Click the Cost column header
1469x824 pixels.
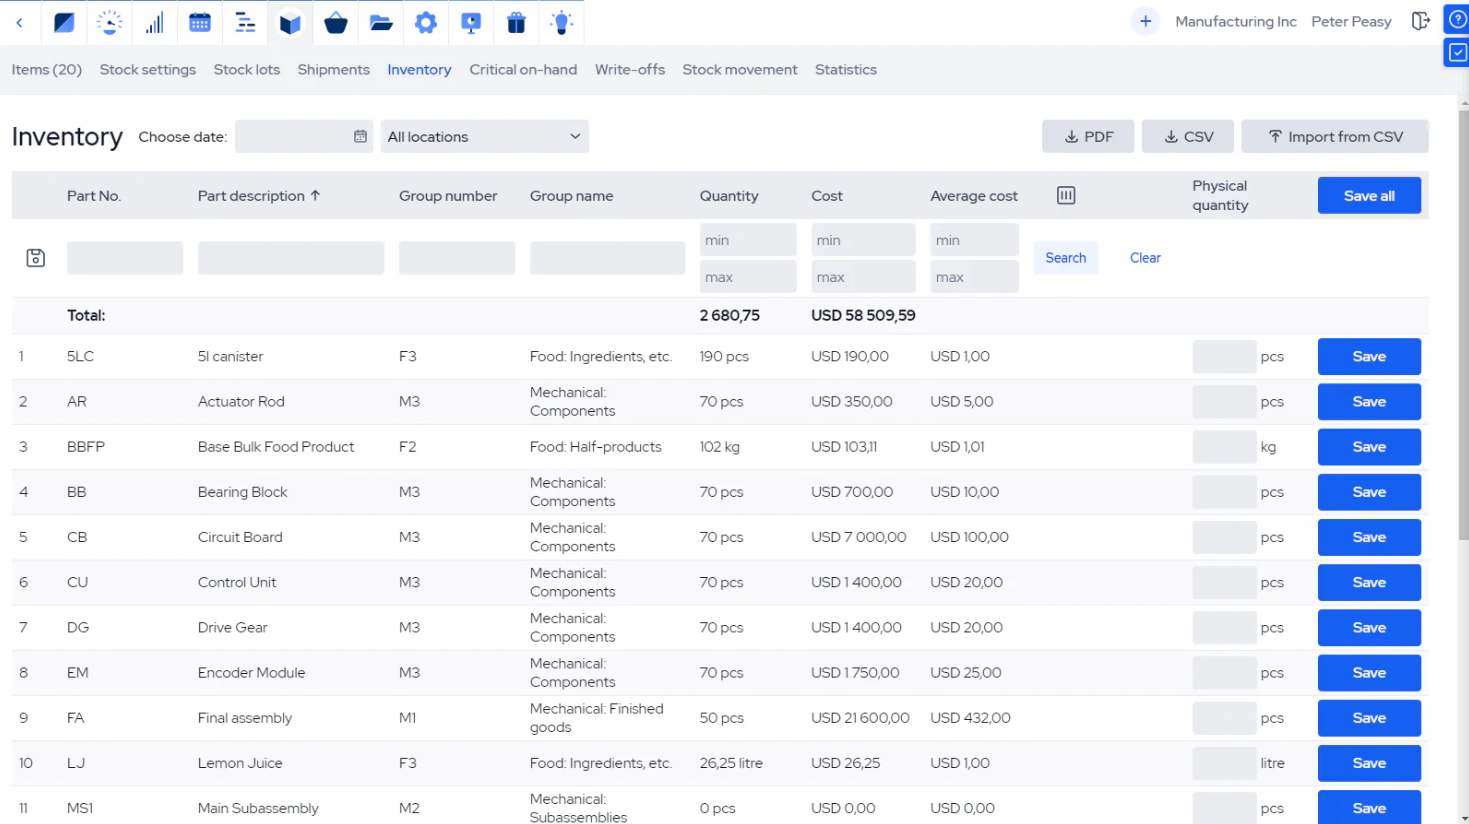click(x=827, y=196)
